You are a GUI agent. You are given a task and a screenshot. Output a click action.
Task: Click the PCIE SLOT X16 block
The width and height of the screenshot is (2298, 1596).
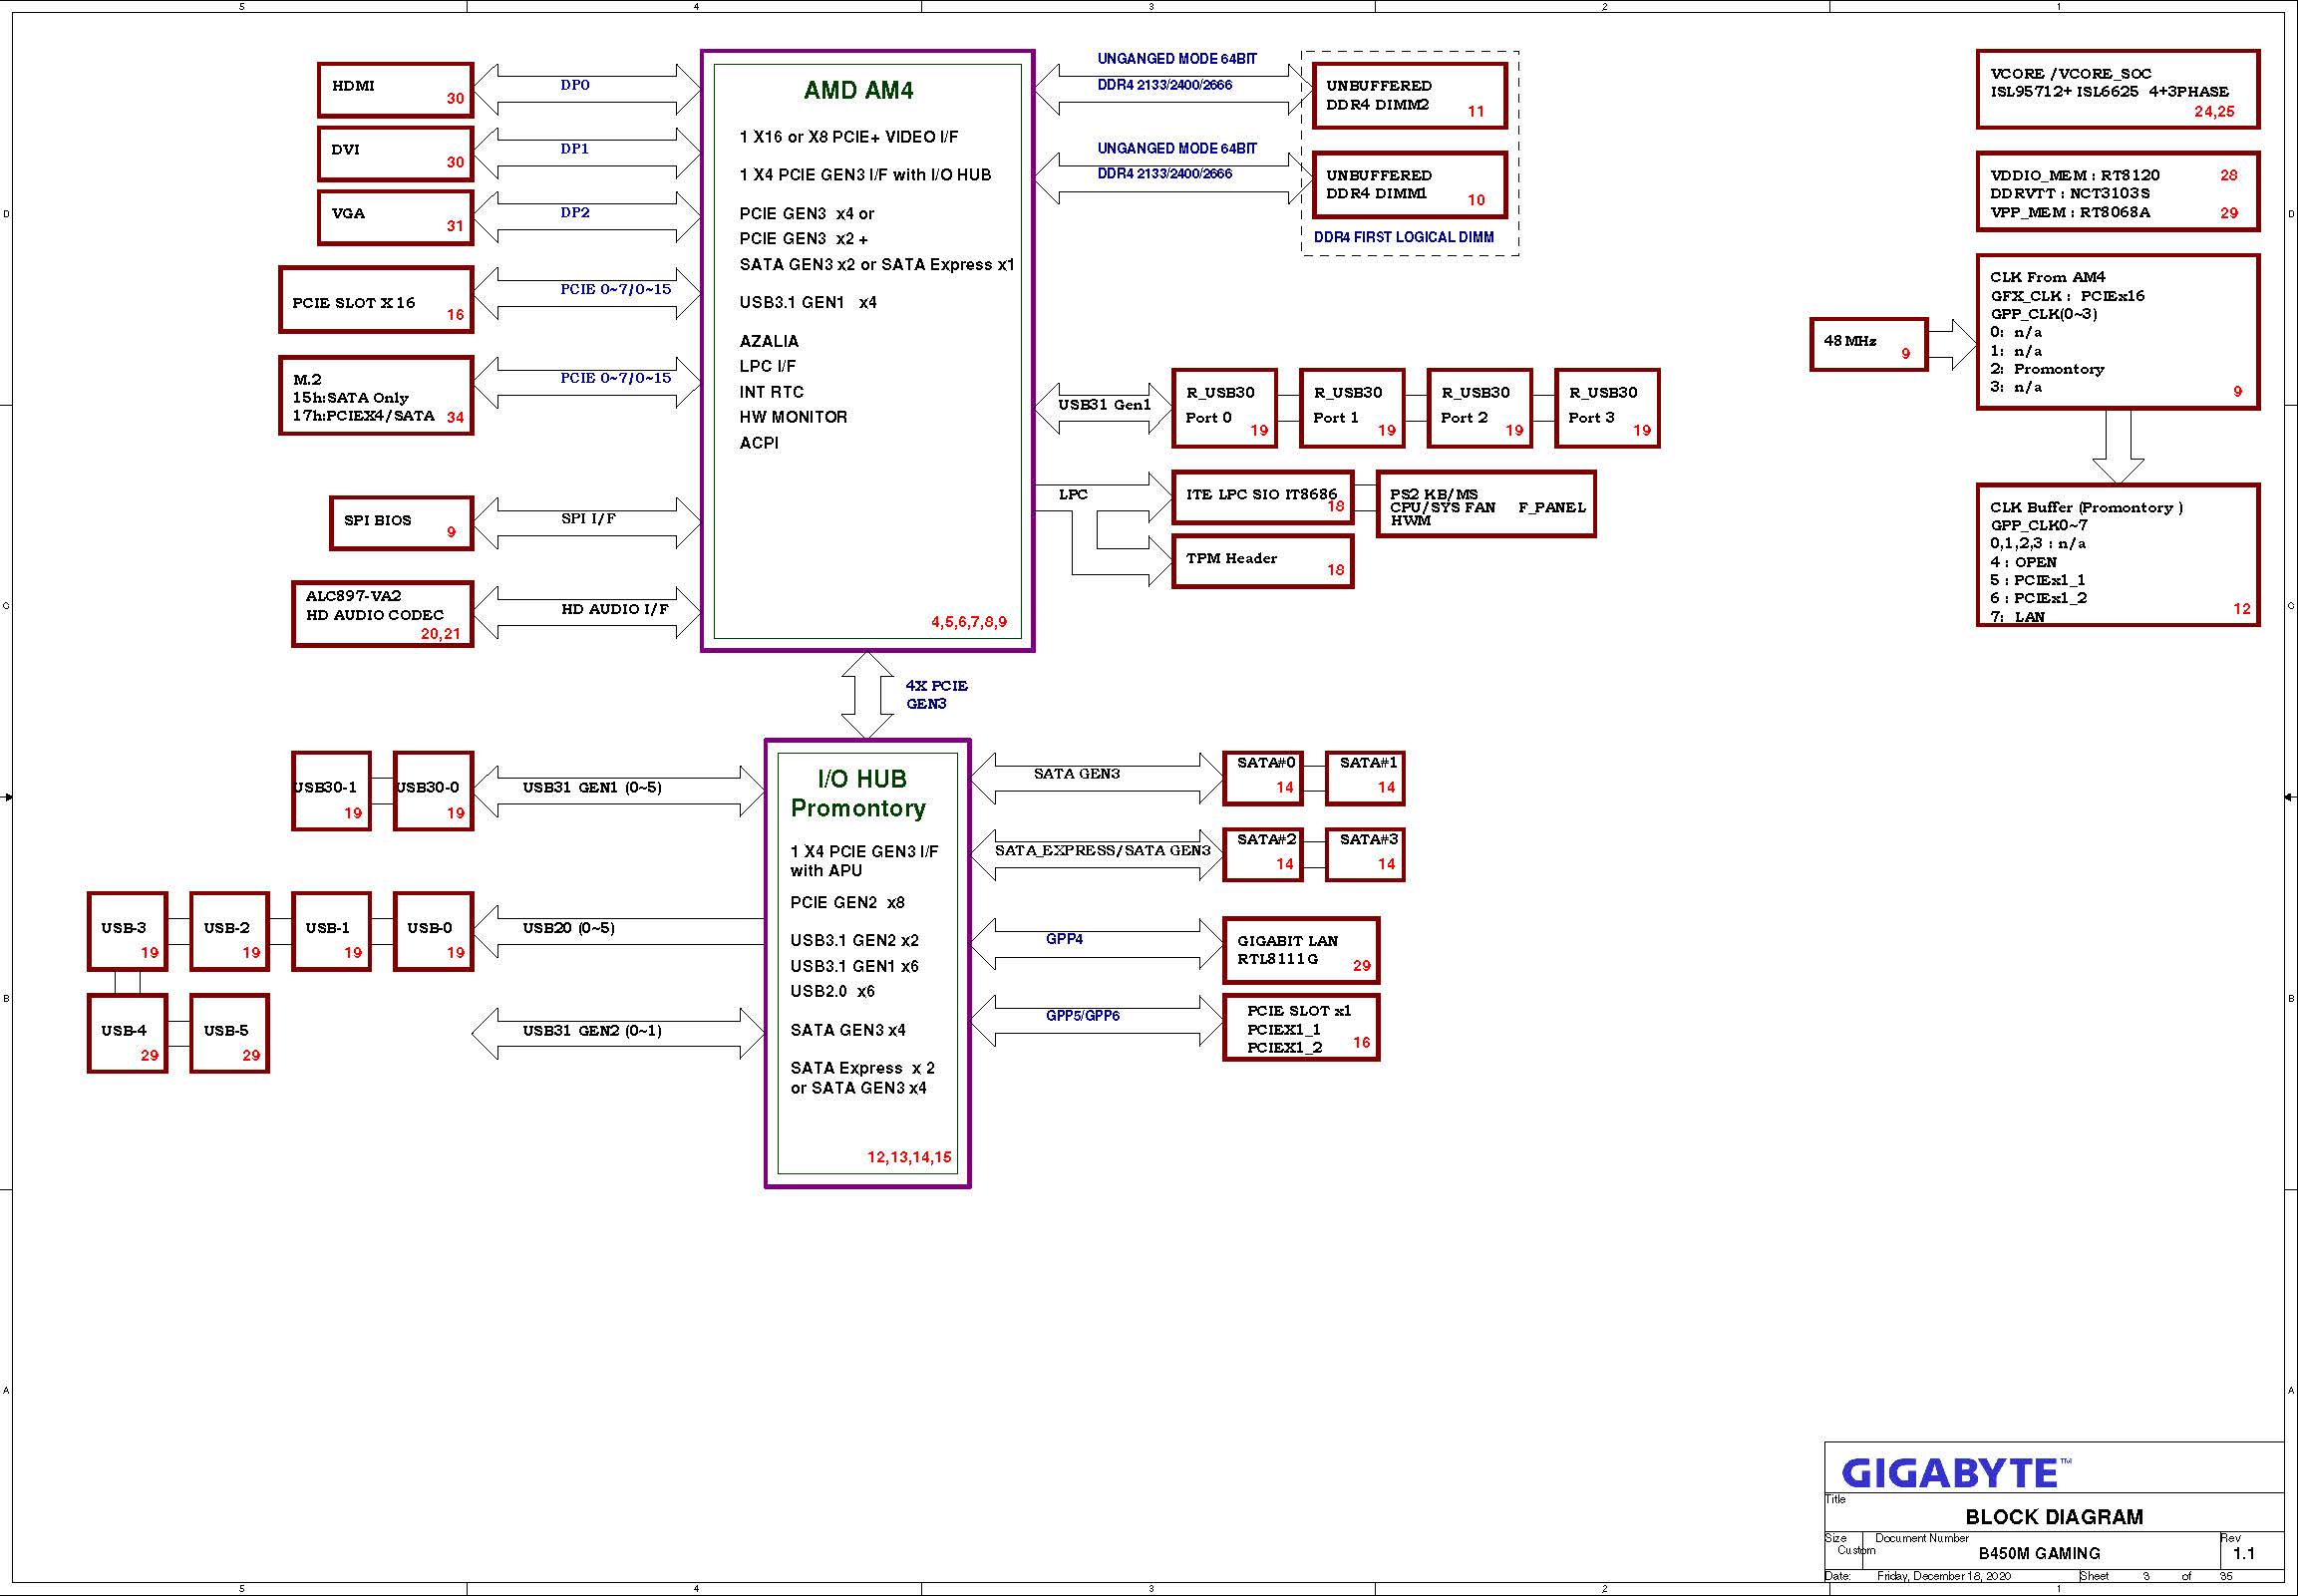tap(375, 300)
